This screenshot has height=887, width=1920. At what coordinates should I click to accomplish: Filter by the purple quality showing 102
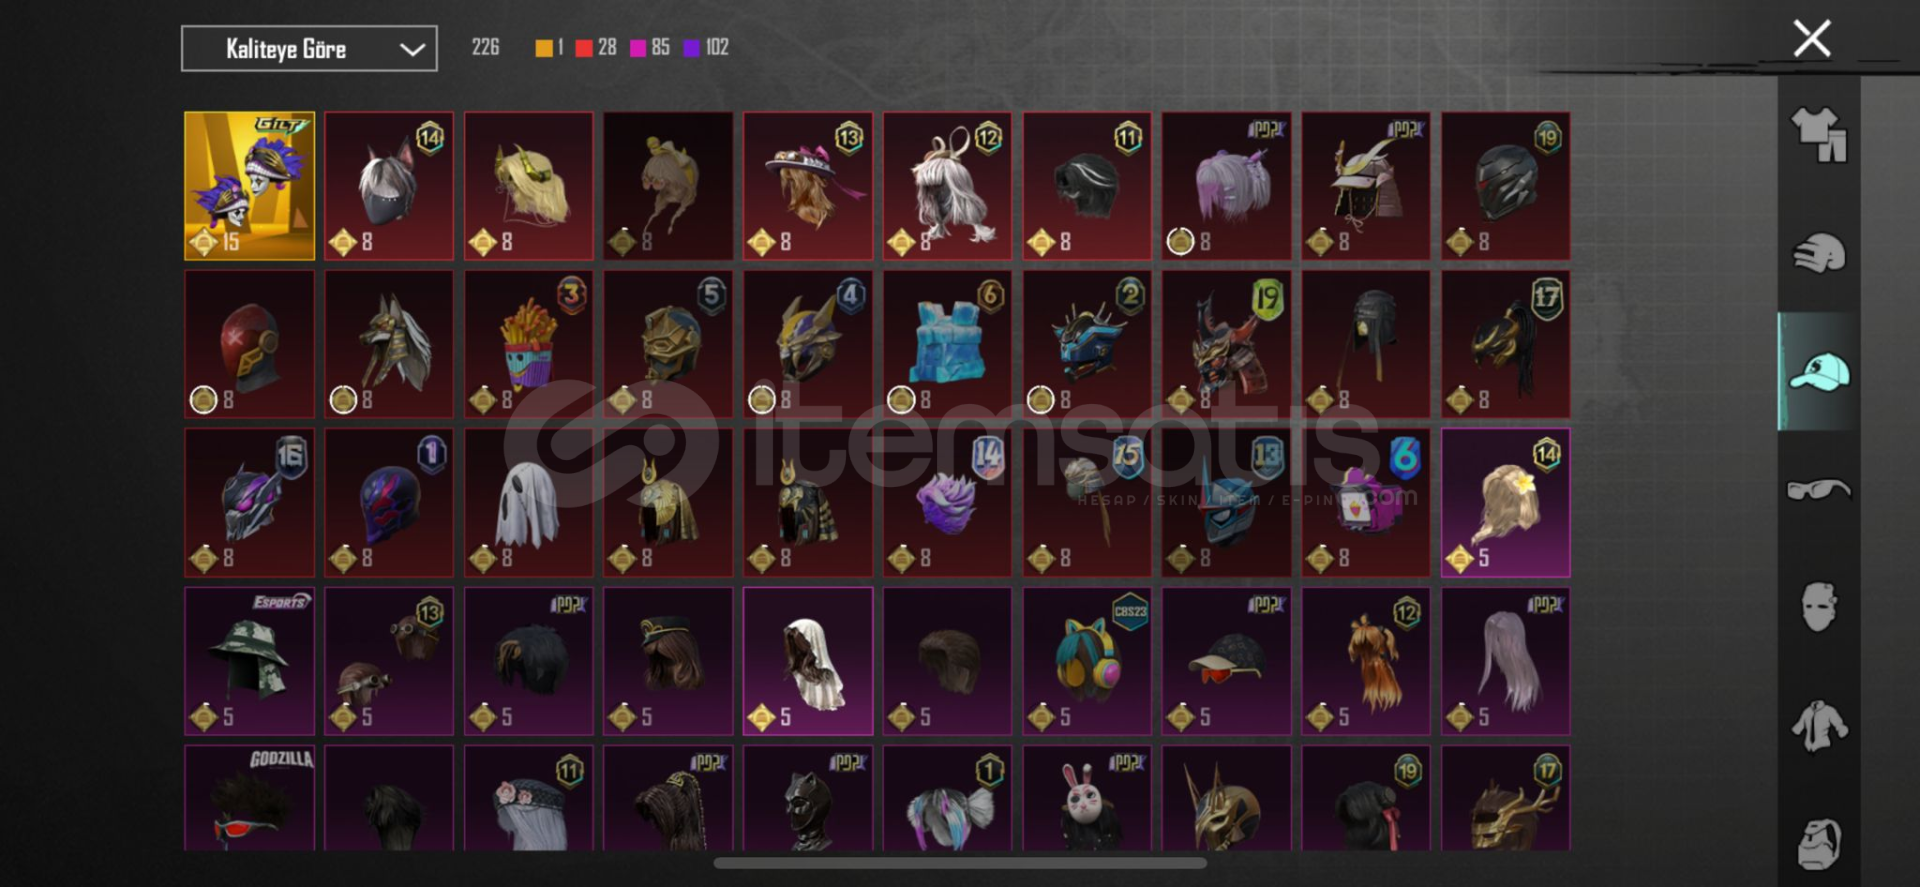click(706, 48)
